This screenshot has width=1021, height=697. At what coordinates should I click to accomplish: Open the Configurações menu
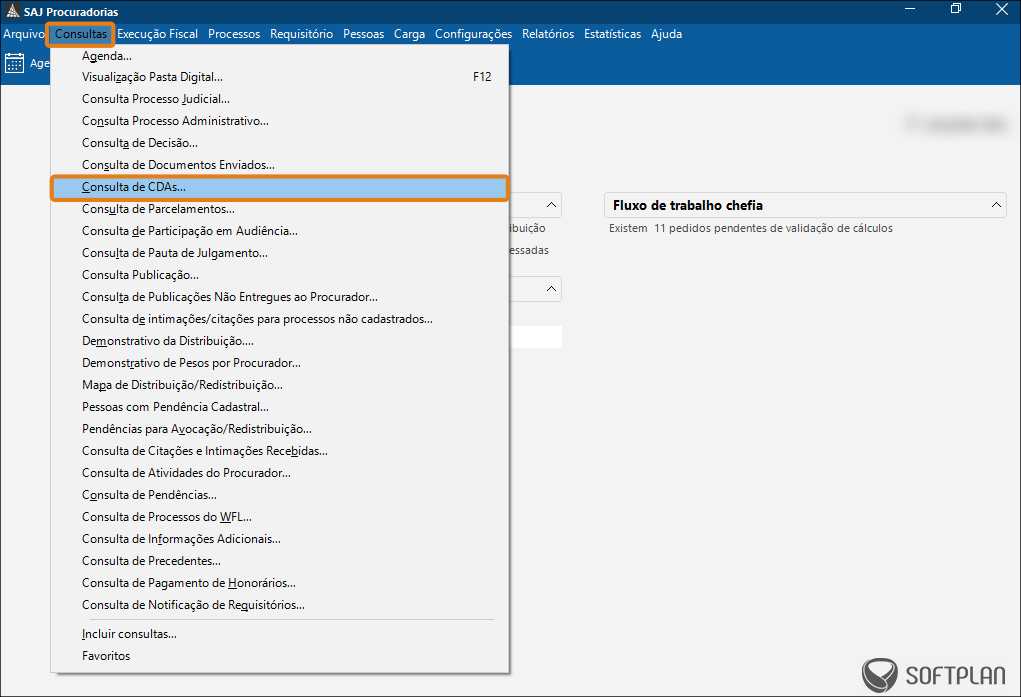[x=473, y=34]
